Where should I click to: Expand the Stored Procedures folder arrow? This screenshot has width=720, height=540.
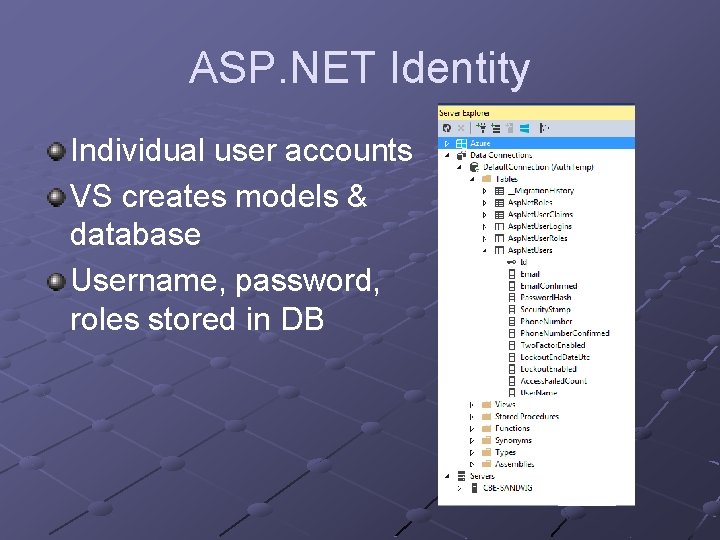coord(472,417)
